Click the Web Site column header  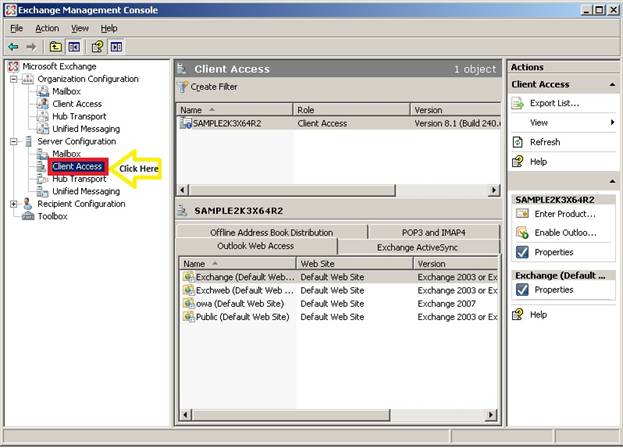point(355,263)
